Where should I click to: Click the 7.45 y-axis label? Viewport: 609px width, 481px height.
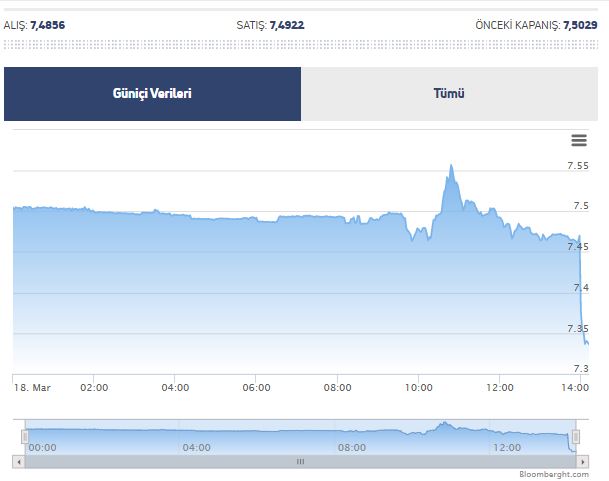[x=578, y=246]
